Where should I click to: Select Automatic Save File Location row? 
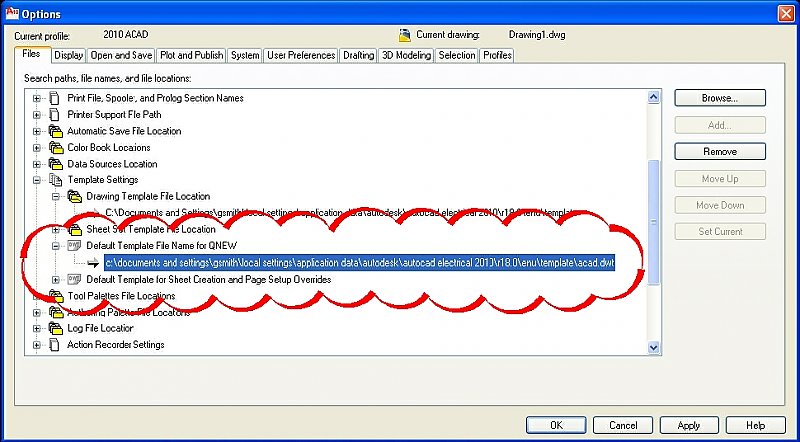(x=124, y=131)
